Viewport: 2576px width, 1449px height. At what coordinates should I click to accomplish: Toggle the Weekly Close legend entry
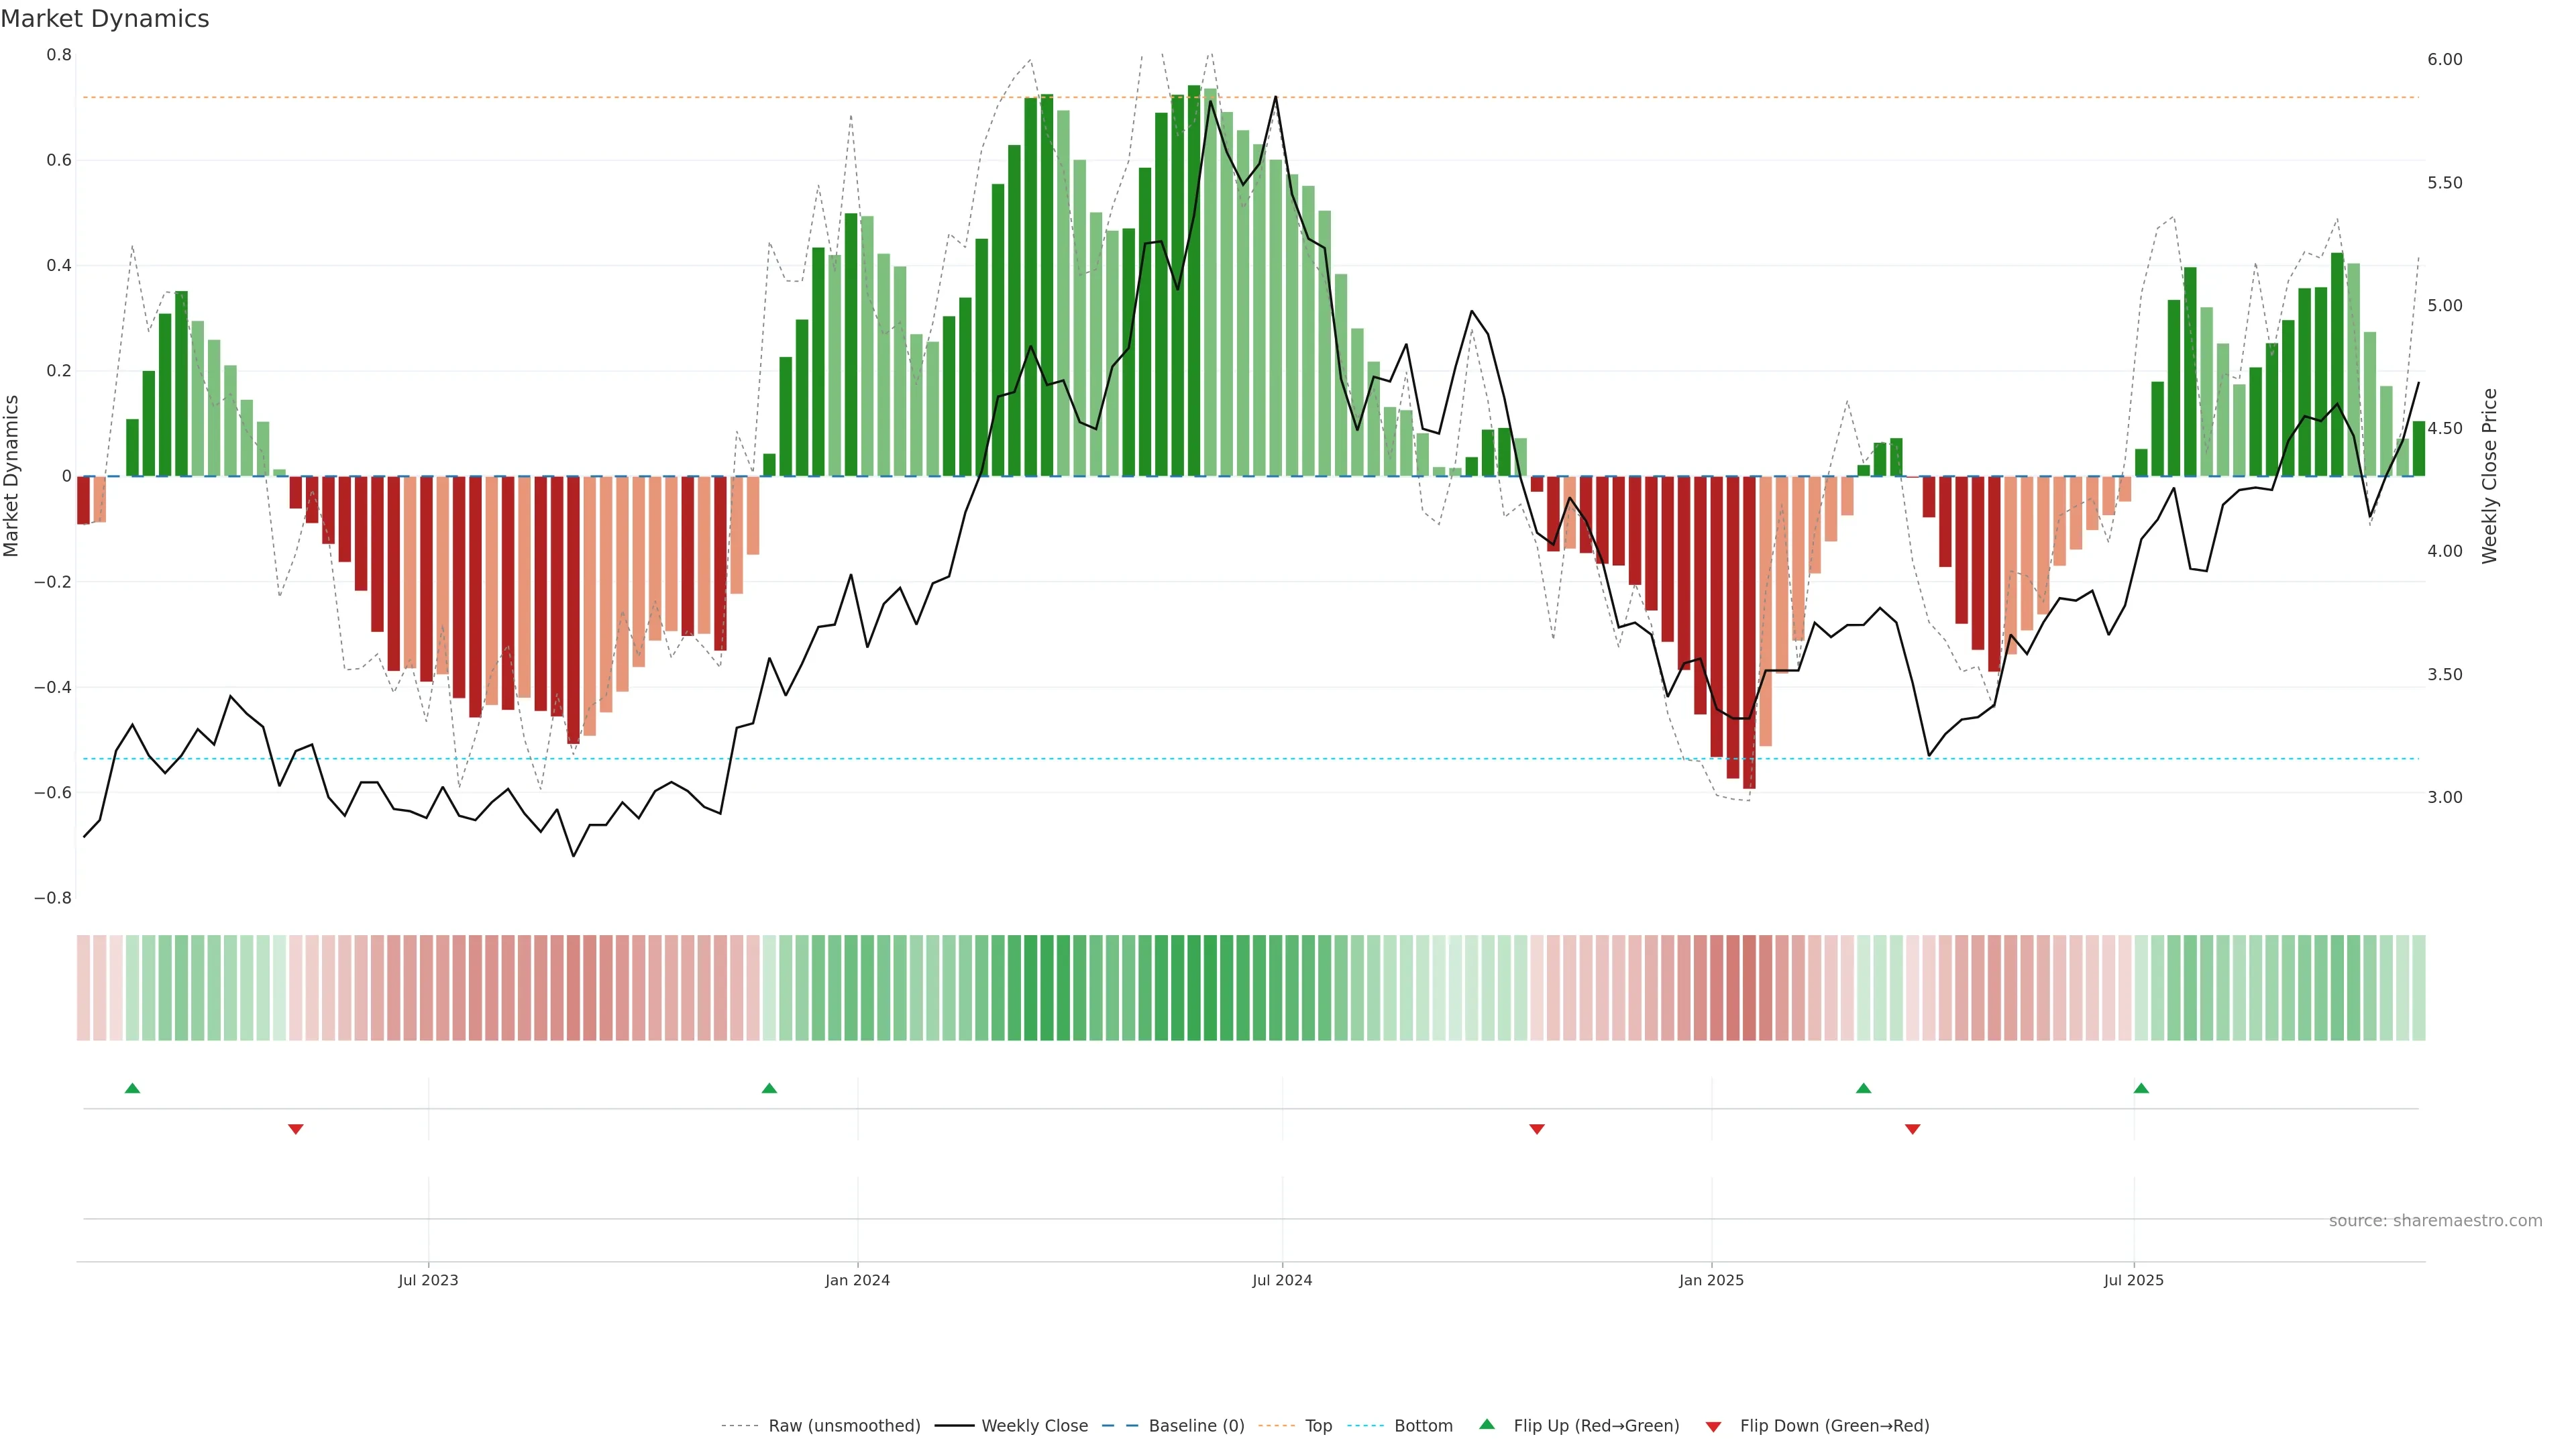pyautogui.click(x=1034, y=1426)
